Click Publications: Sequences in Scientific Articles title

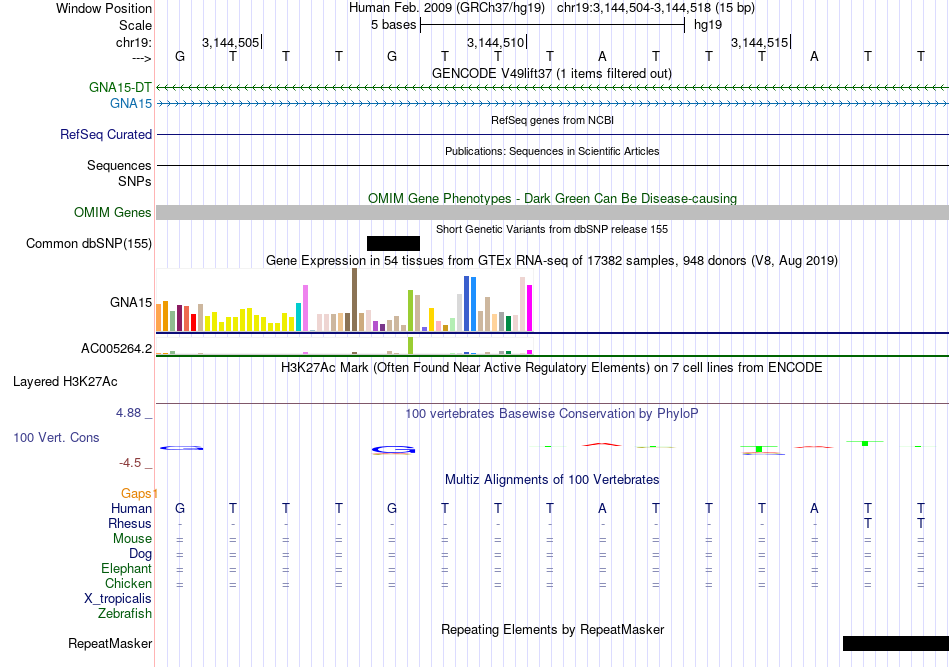pos(552,151)
